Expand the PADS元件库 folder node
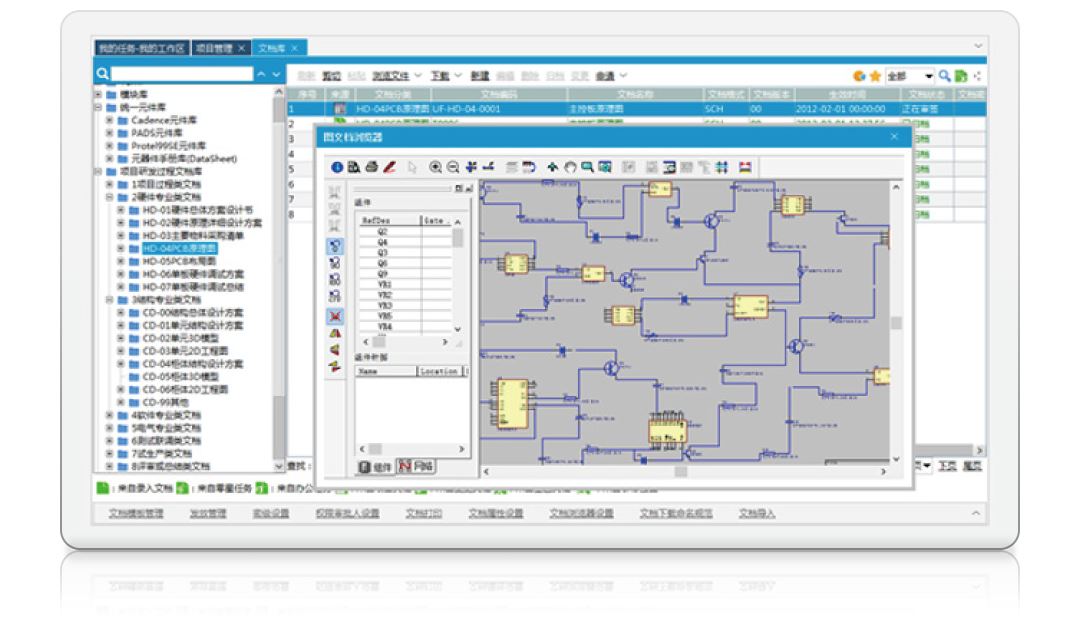The image size is (1080, 620). point(110,133)
